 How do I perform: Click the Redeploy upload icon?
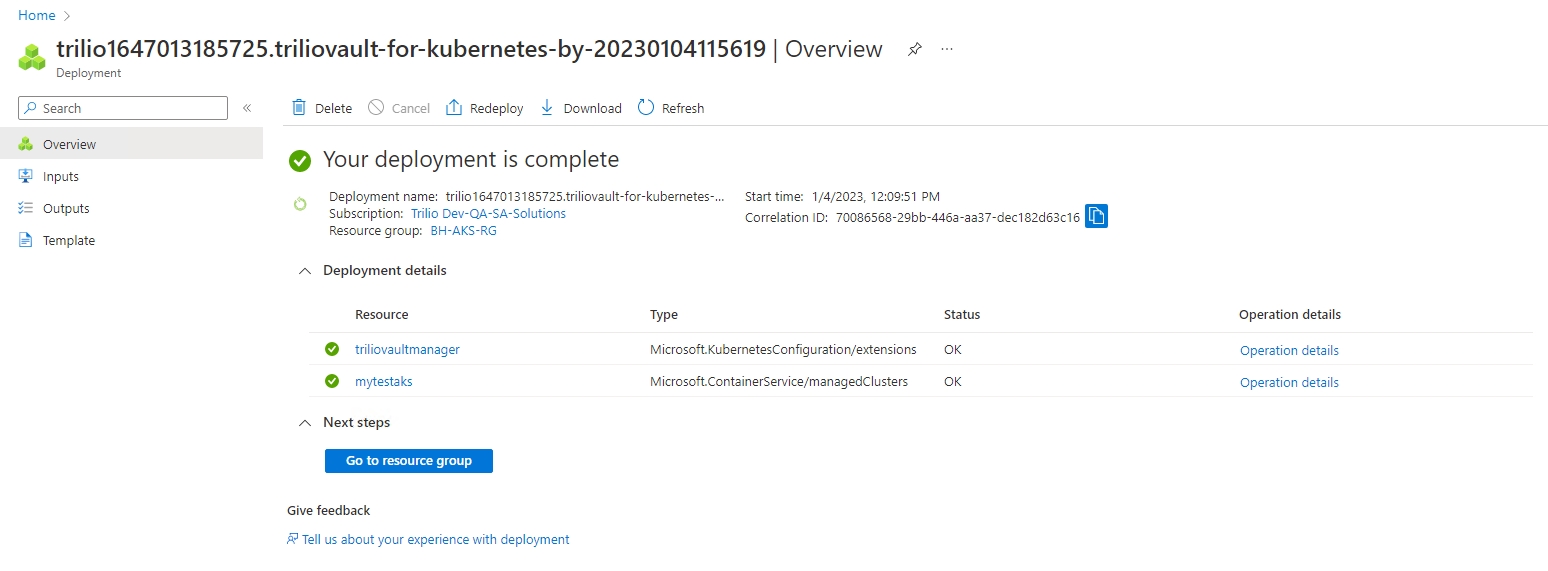pos(454,108)
